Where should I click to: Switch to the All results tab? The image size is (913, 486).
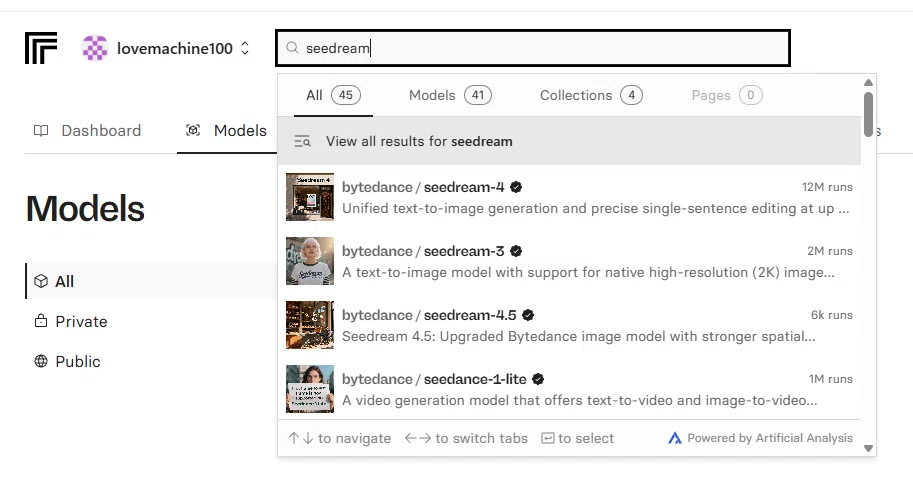tap(333, 95)
